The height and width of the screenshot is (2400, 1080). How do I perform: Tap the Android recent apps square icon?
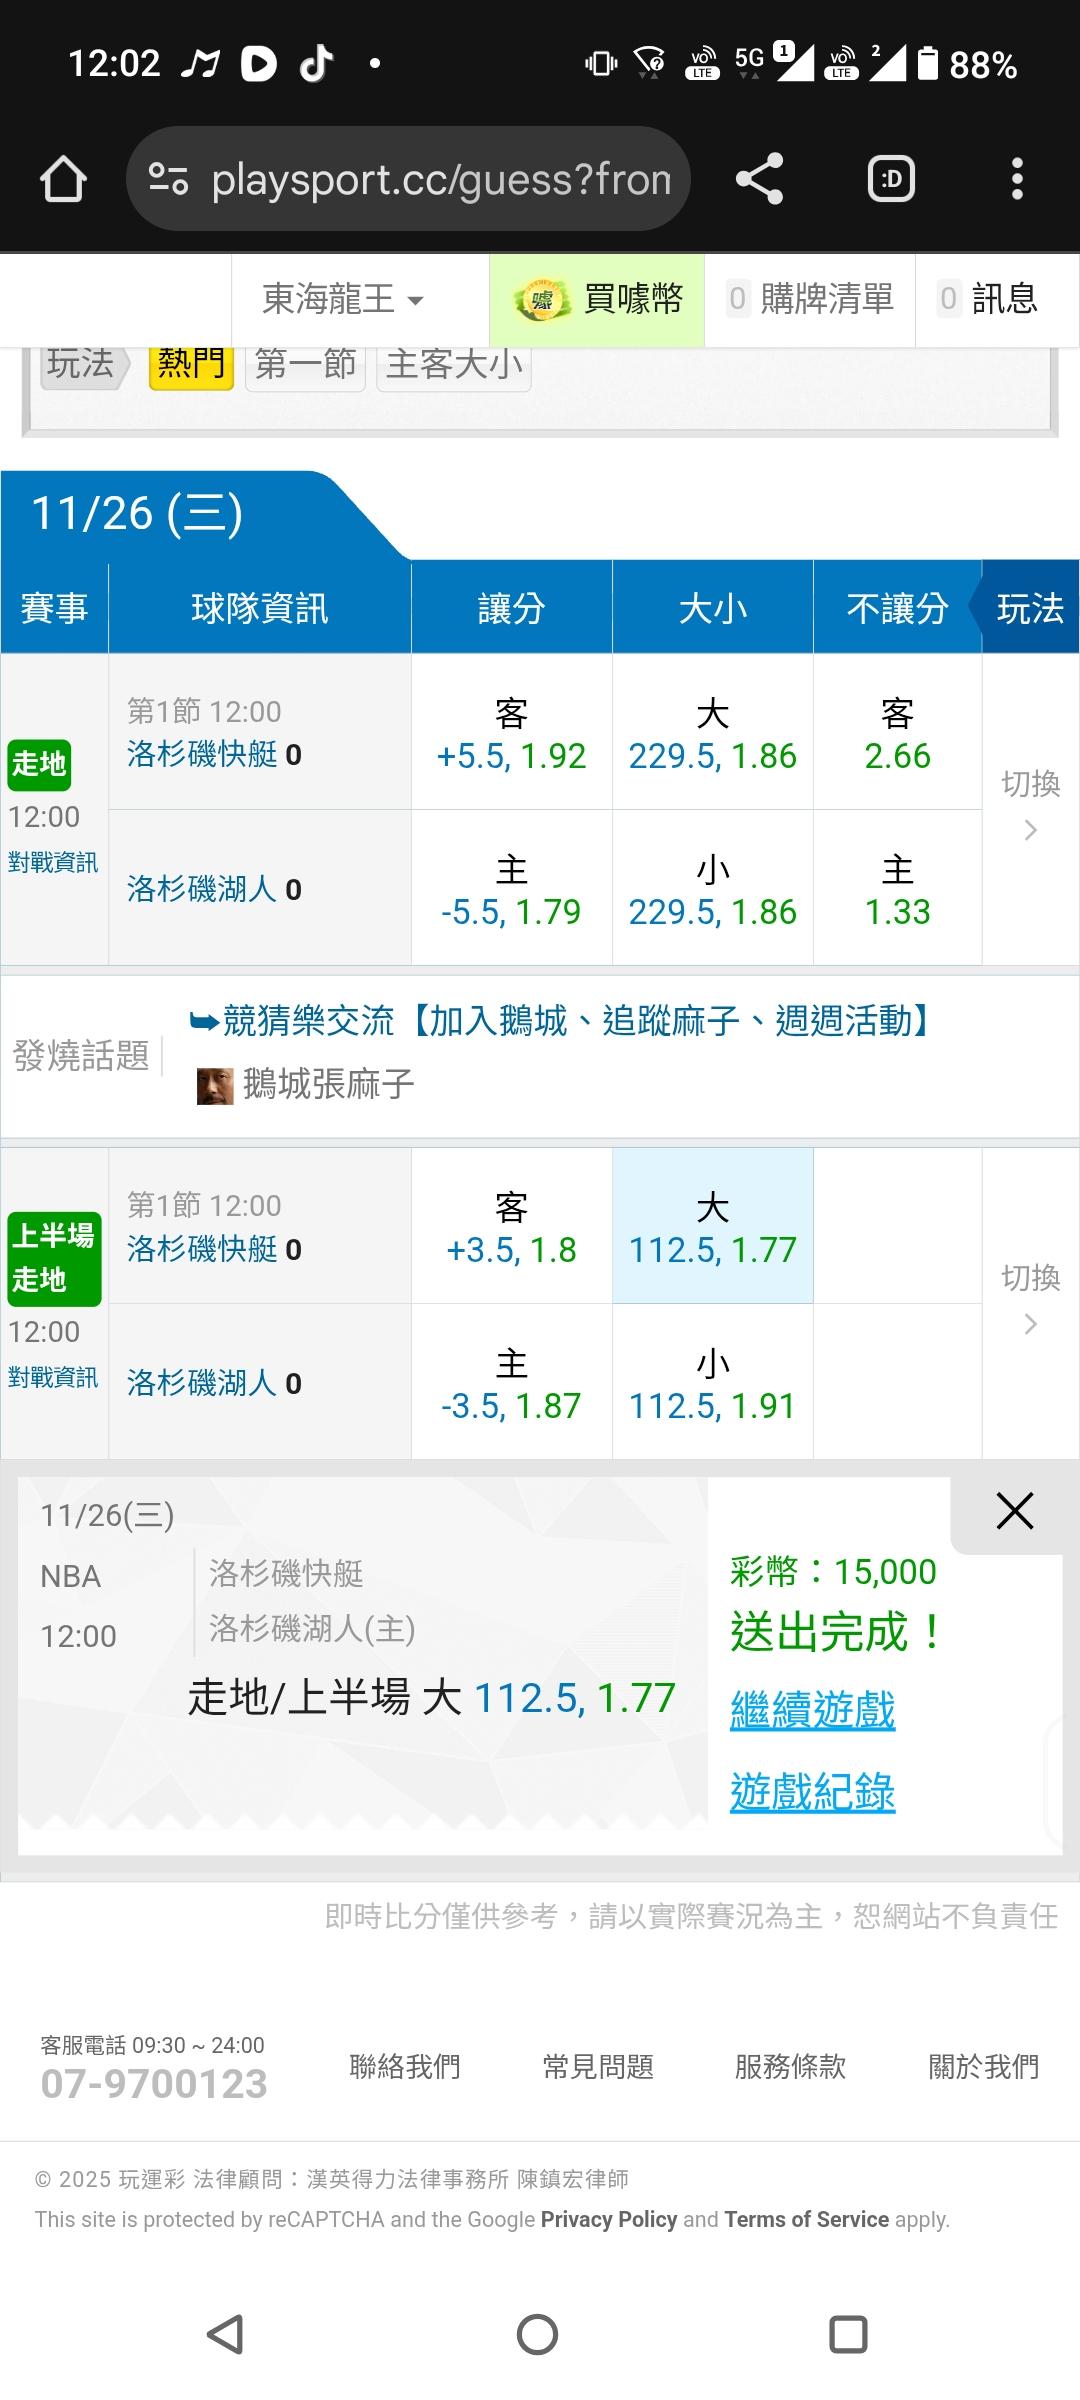[848, 2335]
